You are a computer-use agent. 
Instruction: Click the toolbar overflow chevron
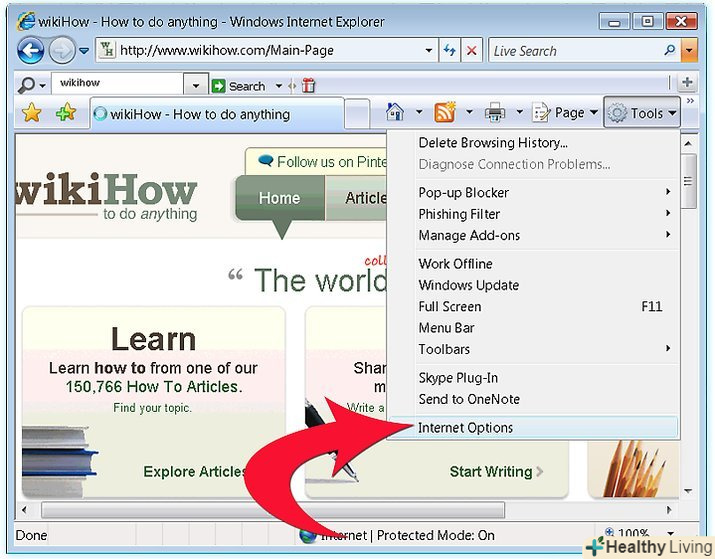click(x=690, y=101)
